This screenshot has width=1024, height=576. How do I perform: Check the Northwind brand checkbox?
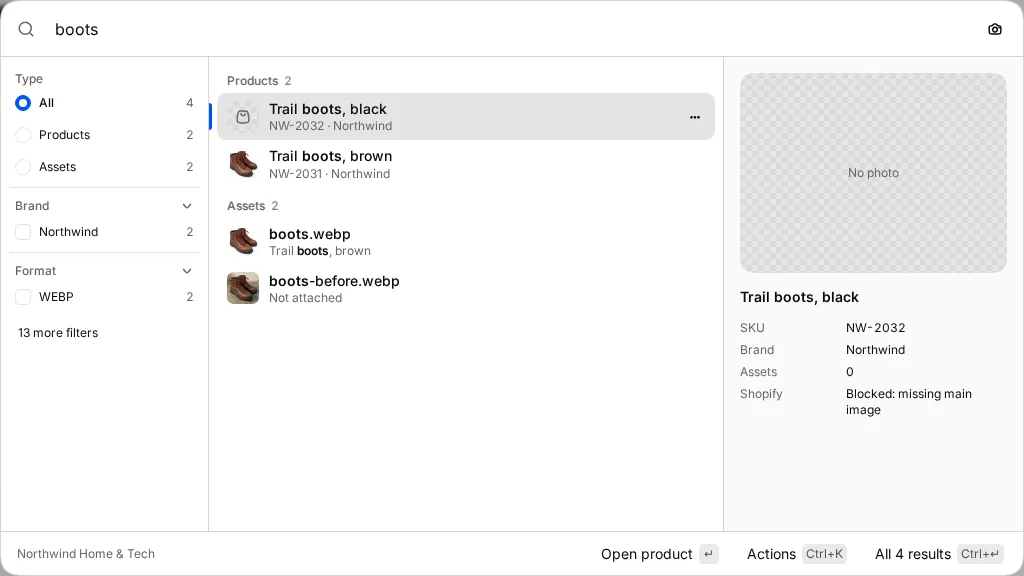click(23, 232)
